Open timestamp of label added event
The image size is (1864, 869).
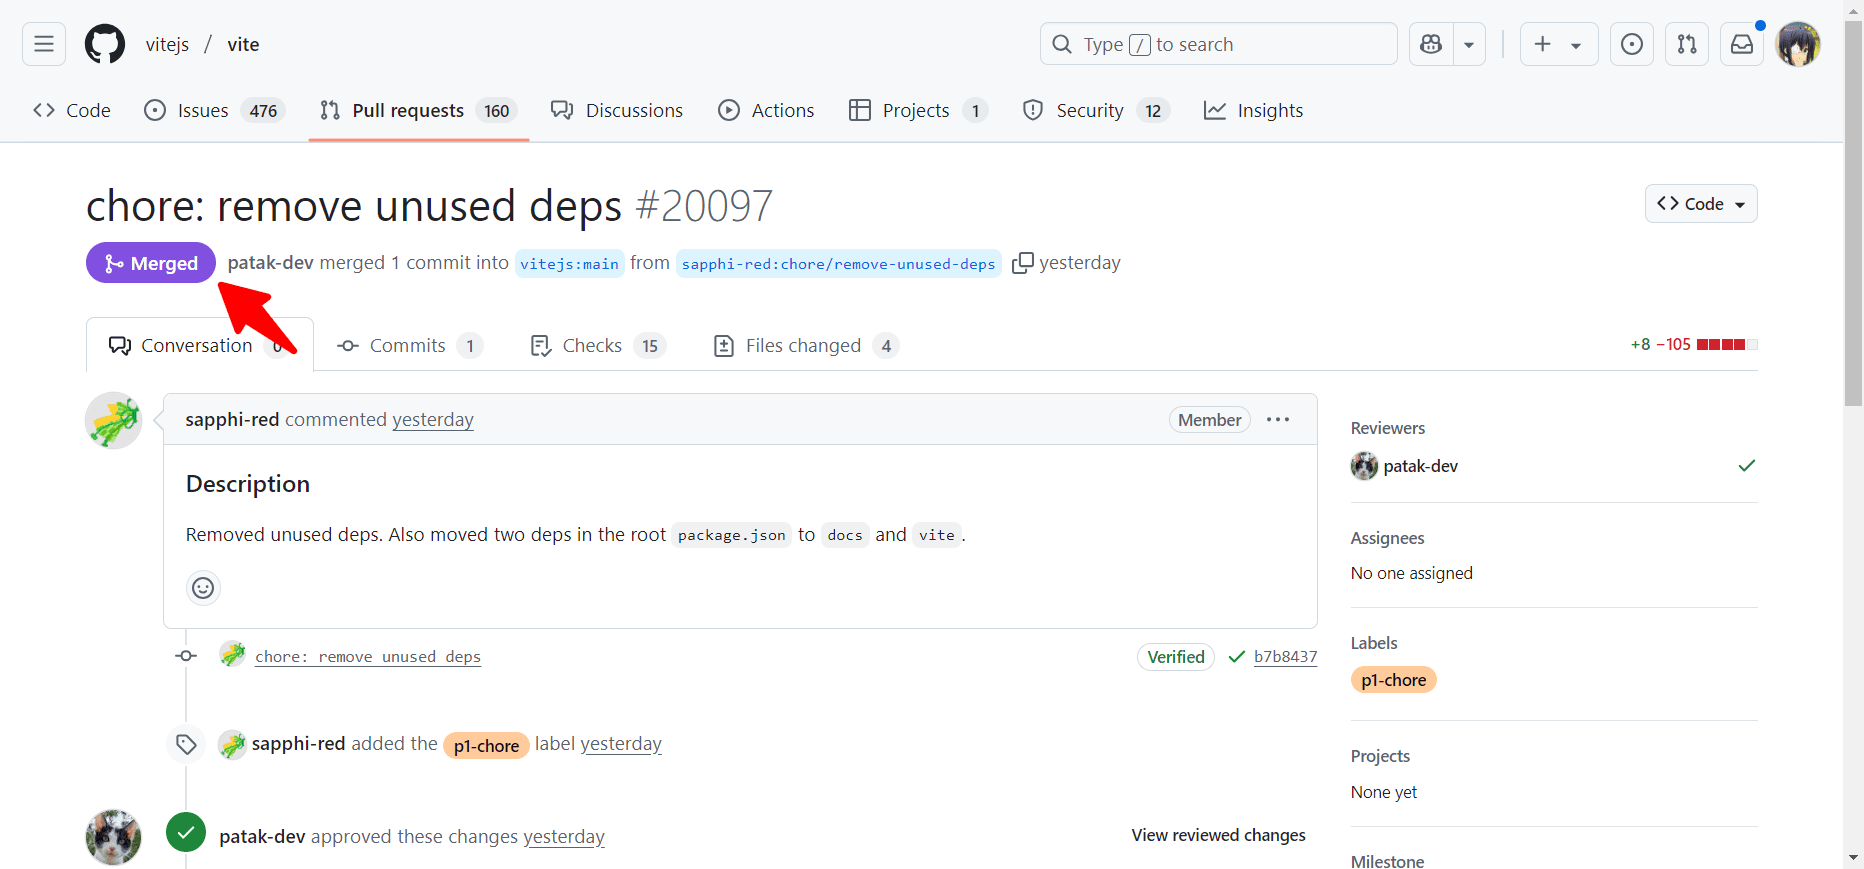[x=621, y=743]
